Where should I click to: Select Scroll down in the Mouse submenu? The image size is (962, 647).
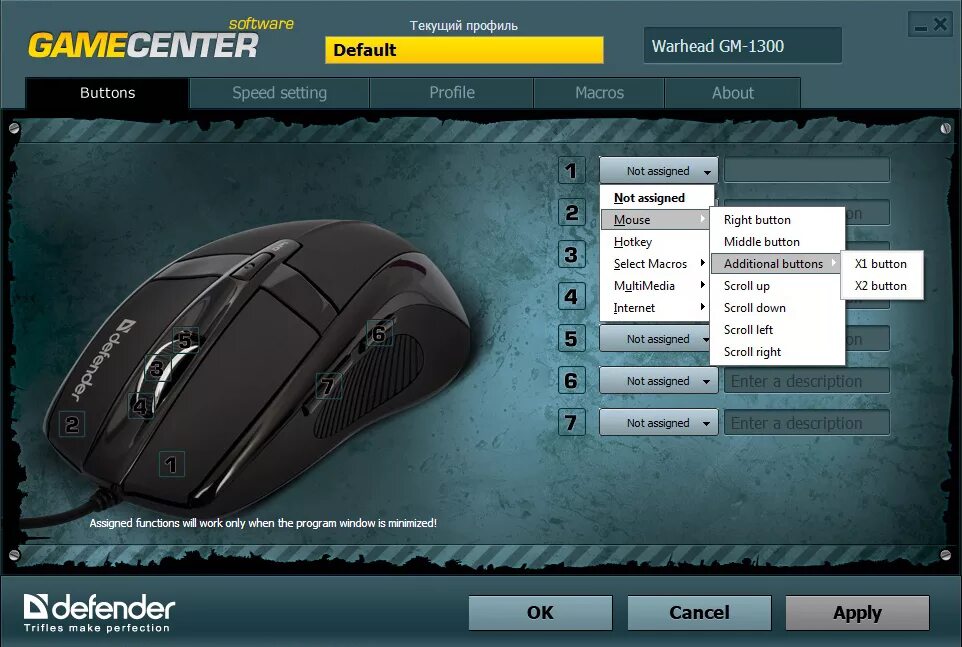tap(777, 308)
